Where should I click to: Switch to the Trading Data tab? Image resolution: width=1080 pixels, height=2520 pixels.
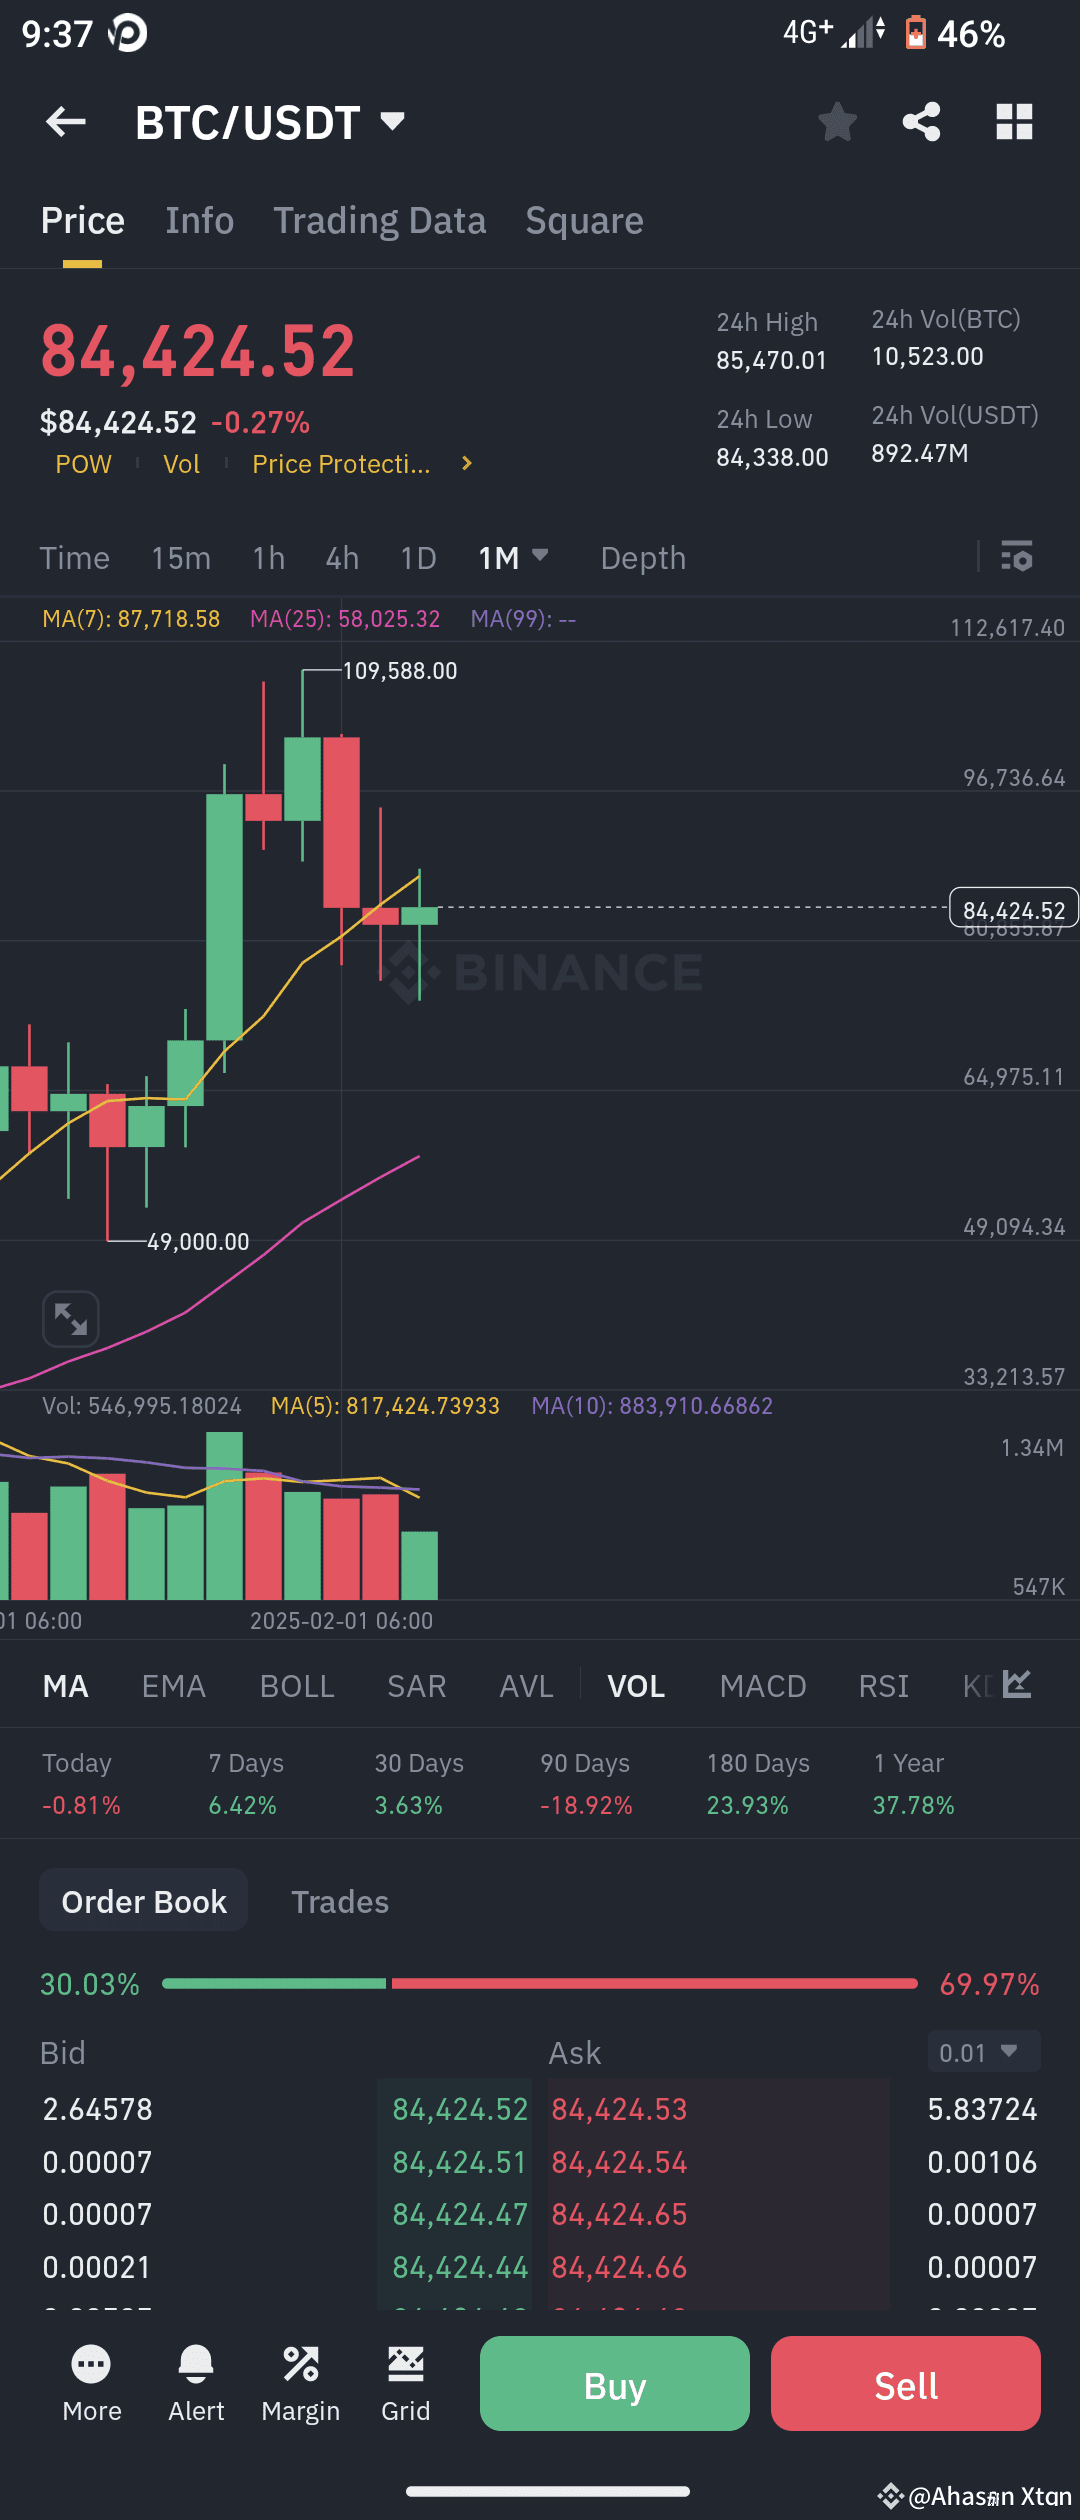(380, 221)
